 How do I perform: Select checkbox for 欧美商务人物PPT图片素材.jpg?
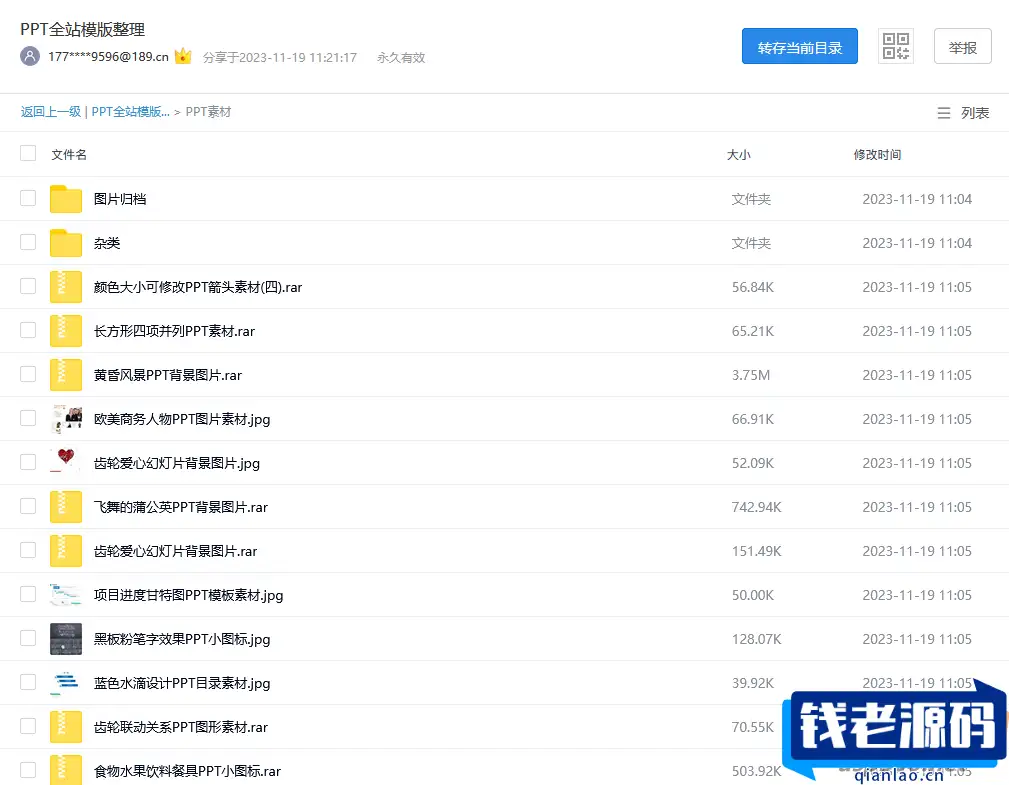[28, 418]
